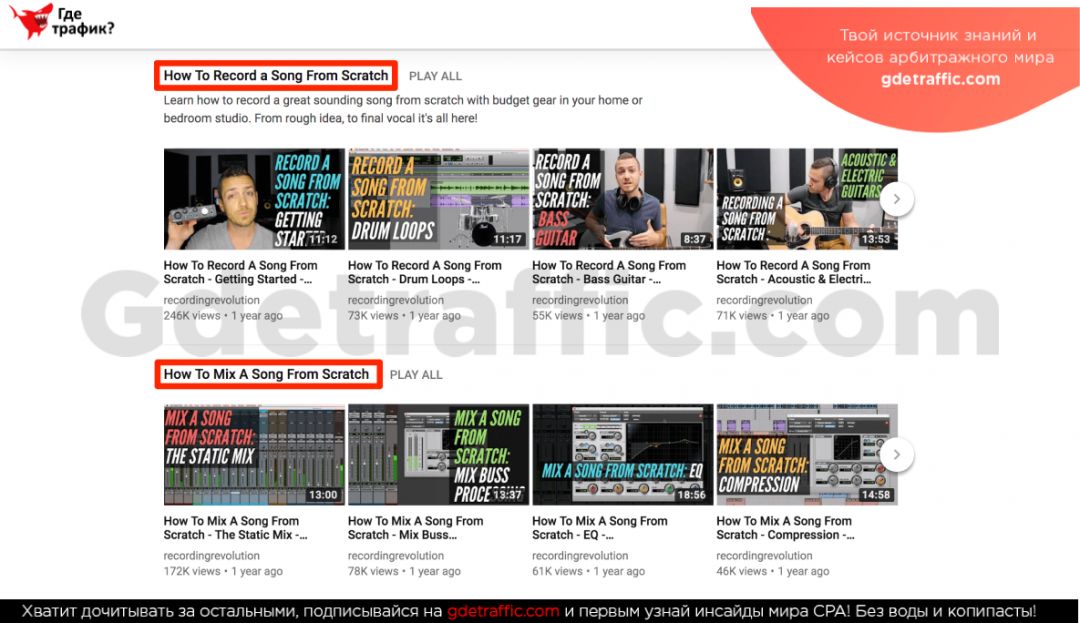Image resolution: width=1080 pixels, height=623 pixels.
Task: Click the next-arrow chevron on the Mix playlist row
Action: [x=897, y=454]
